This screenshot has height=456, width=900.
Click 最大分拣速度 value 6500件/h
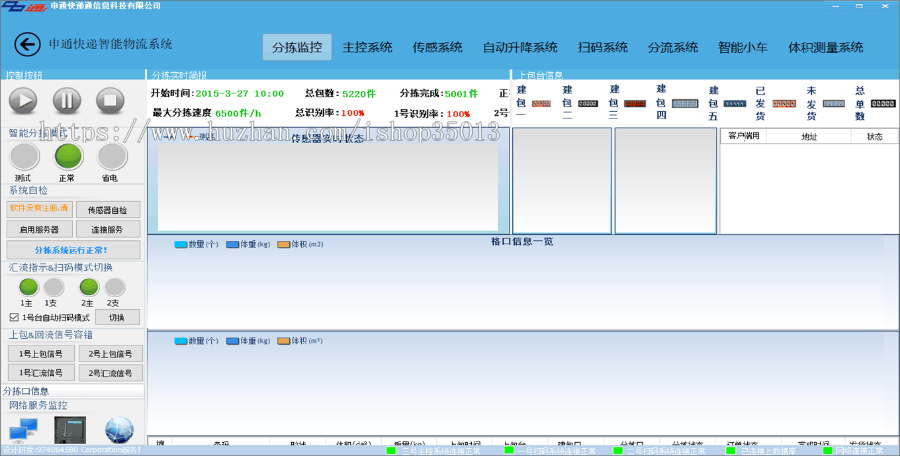[238, 113]
